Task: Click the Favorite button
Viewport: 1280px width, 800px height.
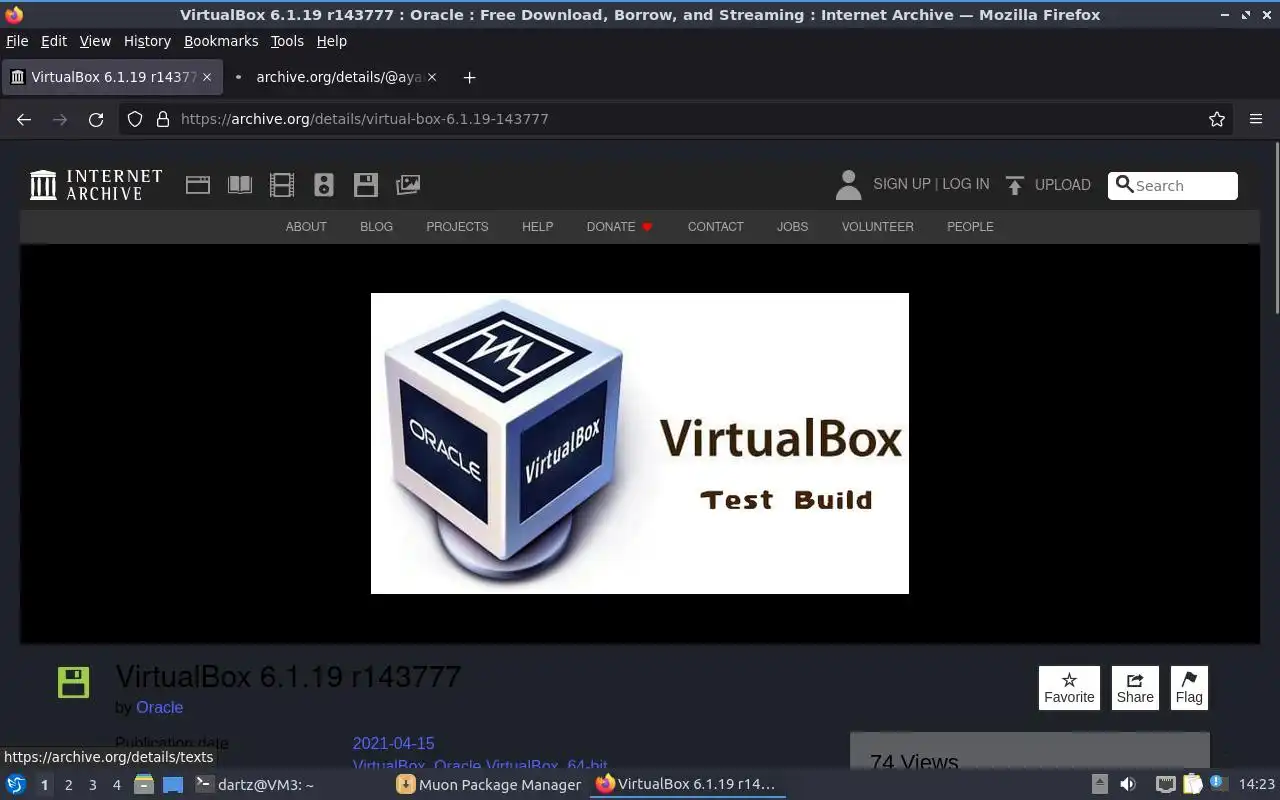Action: 1069,688
